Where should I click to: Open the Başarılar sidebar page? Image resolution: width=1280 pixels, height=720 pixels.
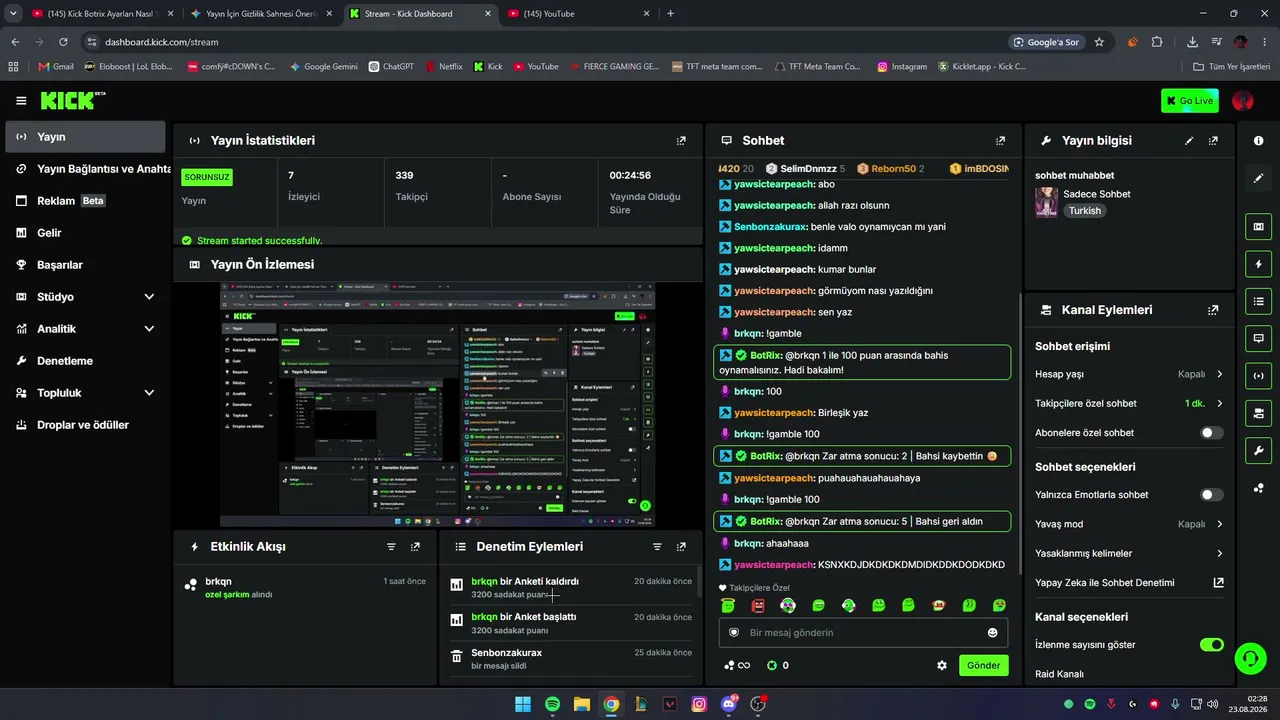pos(85,265)
